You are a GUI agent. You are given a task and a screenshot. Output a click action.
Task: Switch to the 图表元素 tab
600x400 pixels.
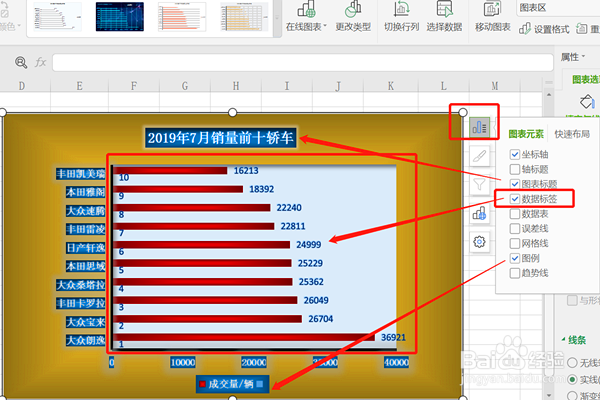[526, 134]
